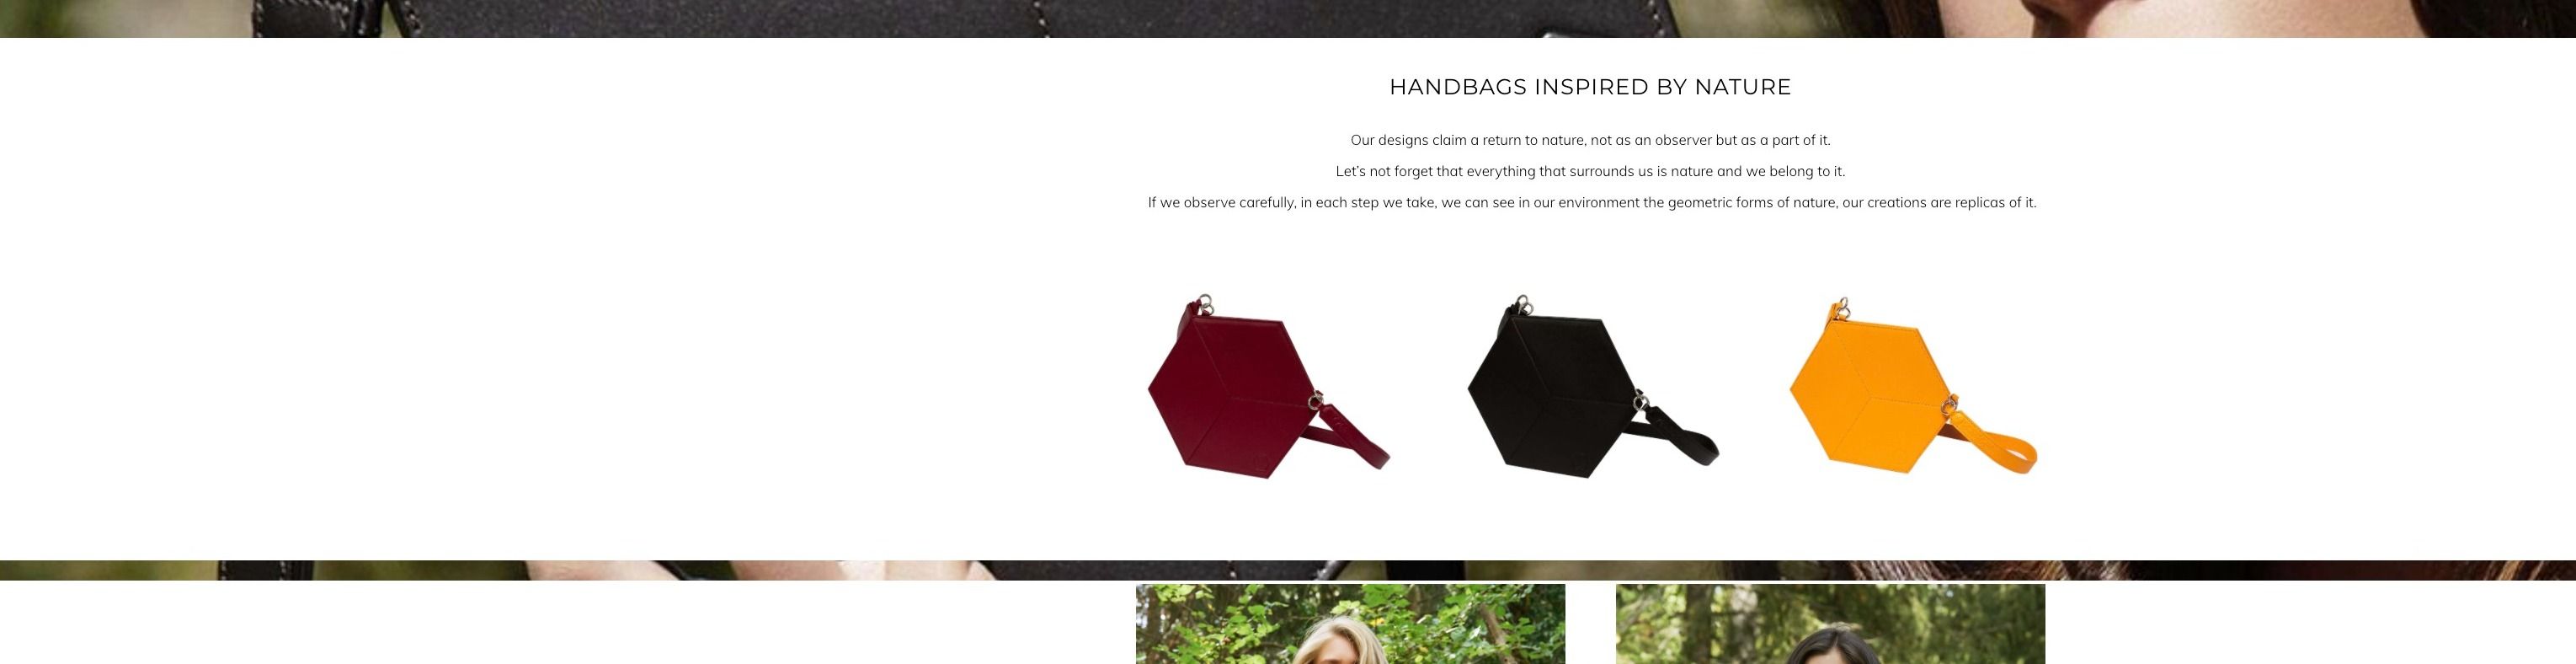Click the burgundy bag's wrist strap
The height and width of the screenshot is (664, 2576).
coord(1349,438)
